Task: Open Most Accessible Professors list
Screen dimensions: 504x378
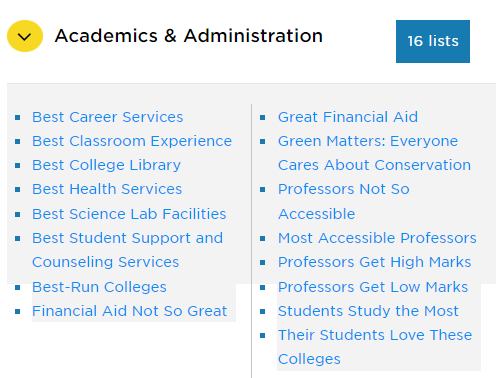Action: click(377, 238)
